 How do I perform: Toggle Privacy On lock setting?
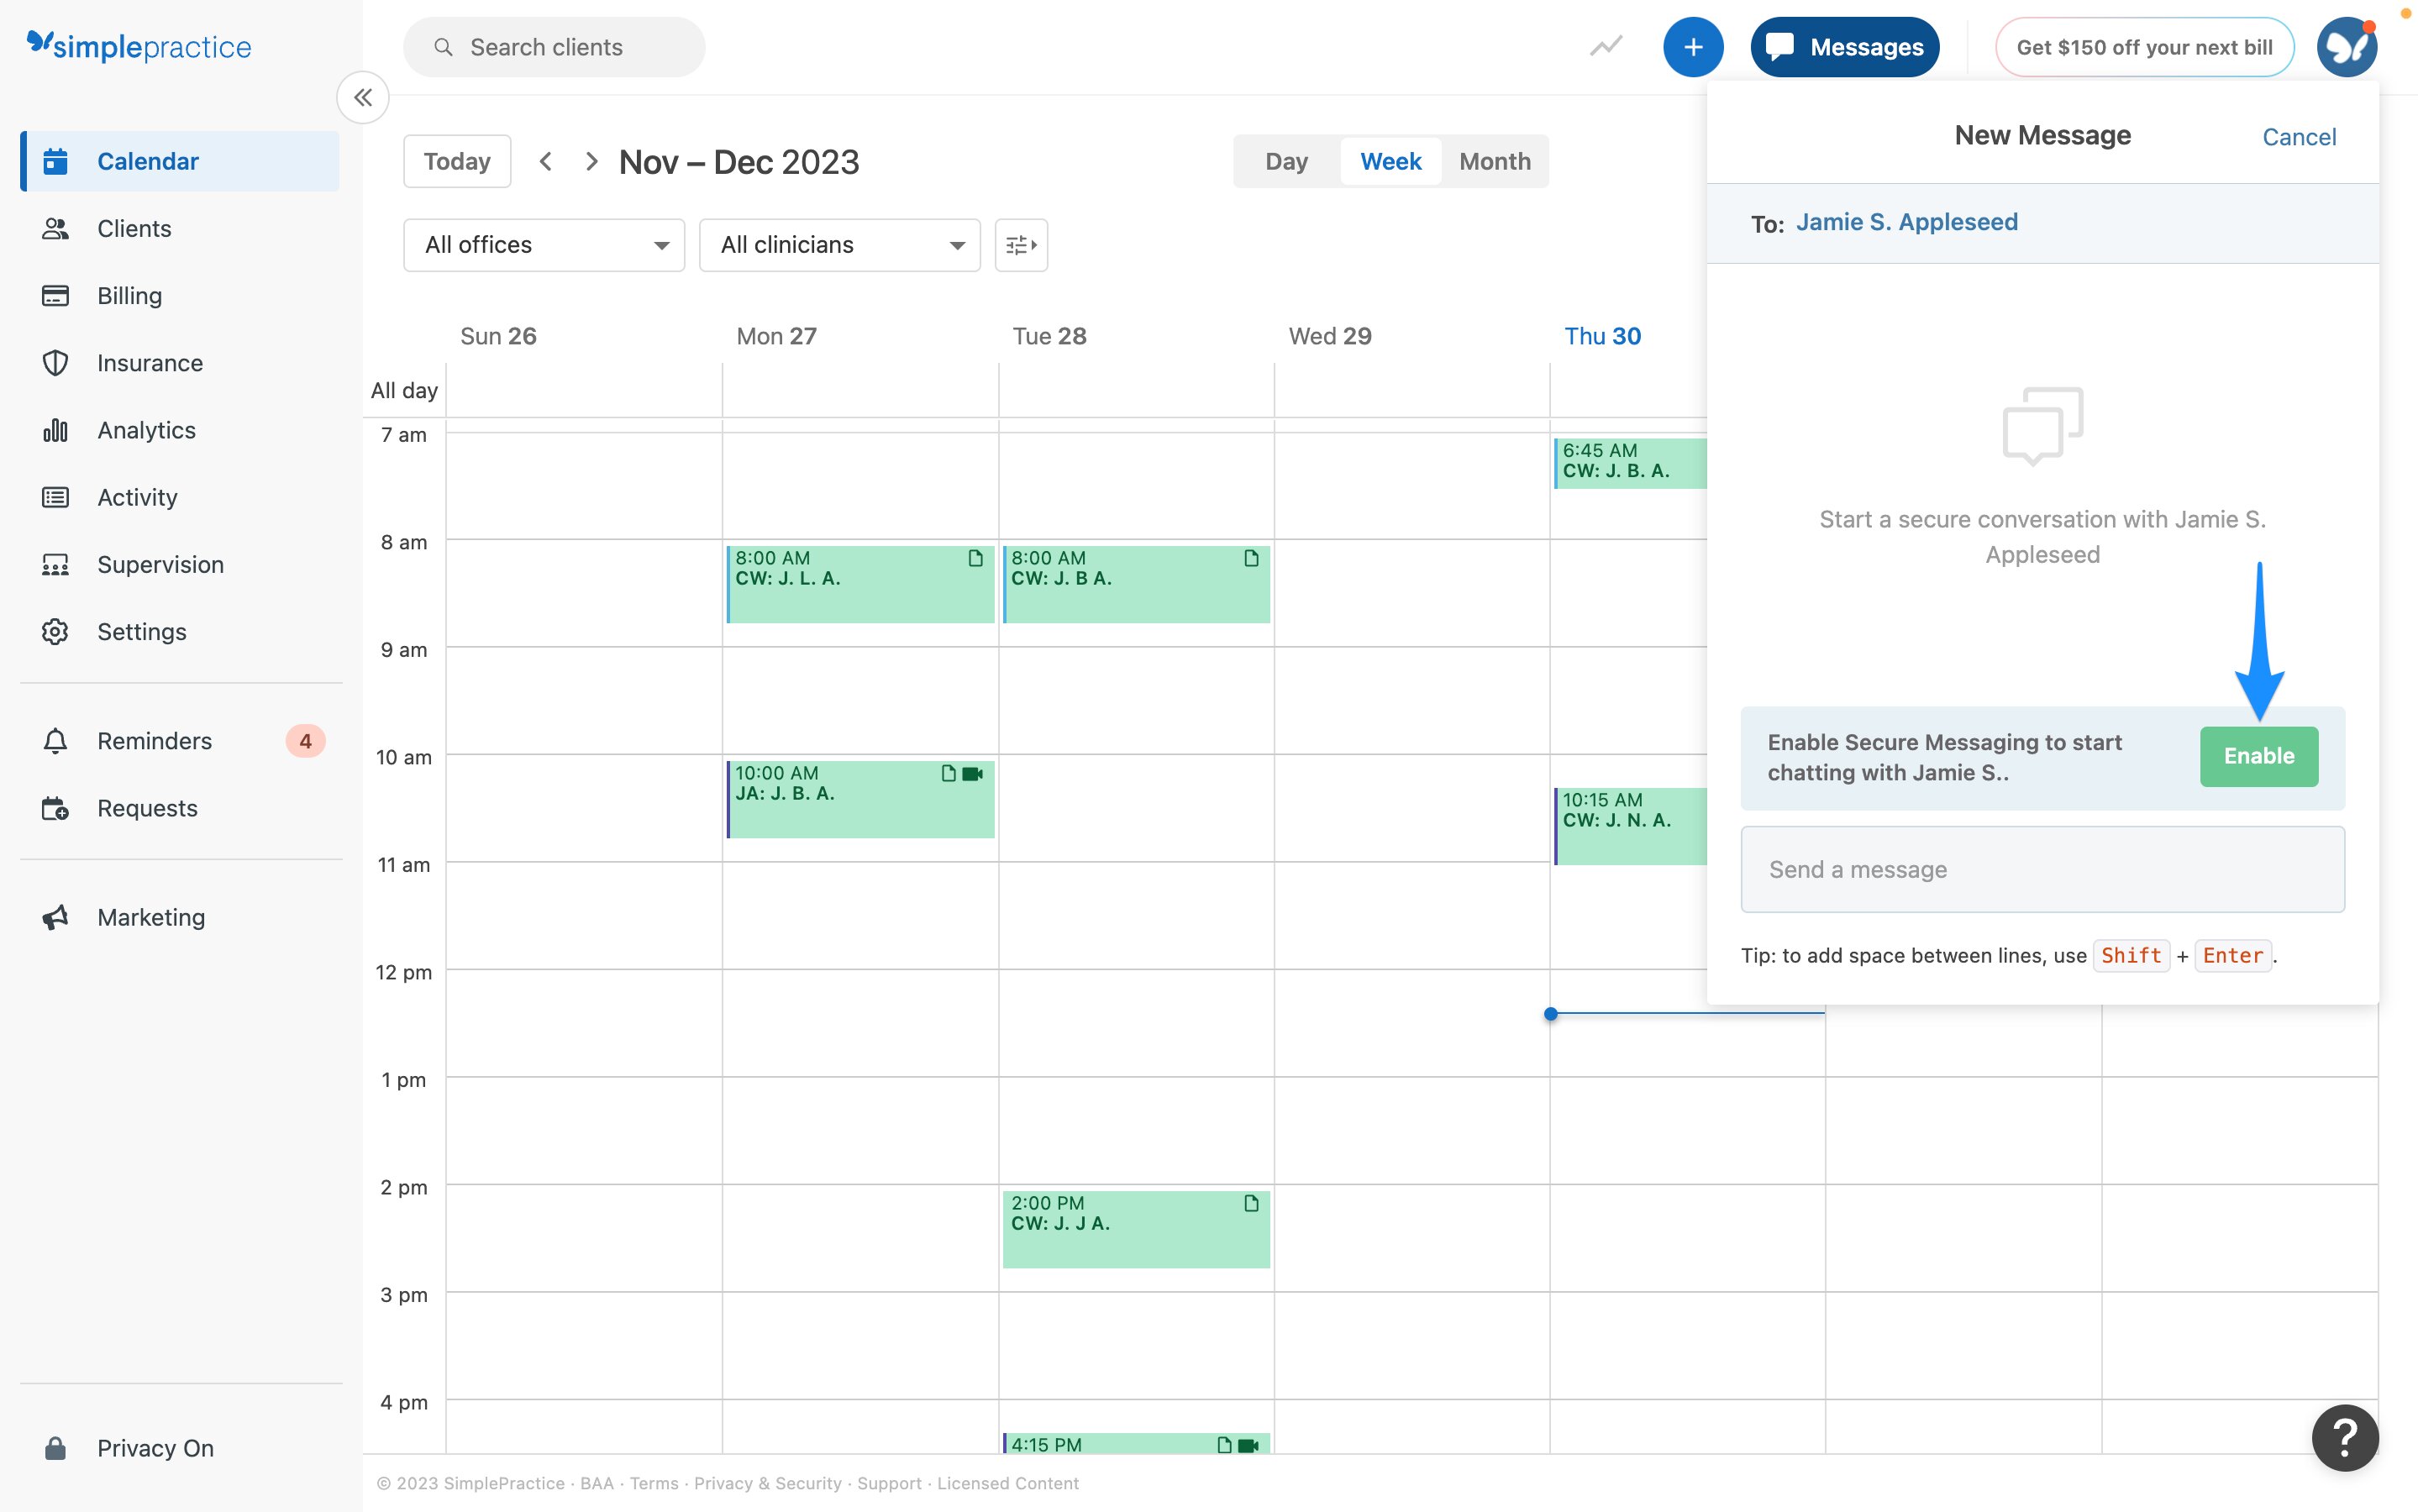click(x=155, y=1448)
